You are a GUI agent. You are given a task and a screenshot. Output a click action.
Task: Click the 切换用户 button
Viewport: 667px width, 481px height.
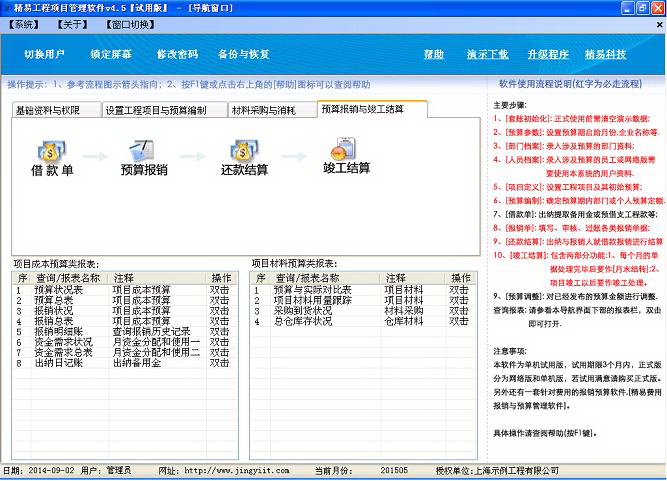(44, 54)
